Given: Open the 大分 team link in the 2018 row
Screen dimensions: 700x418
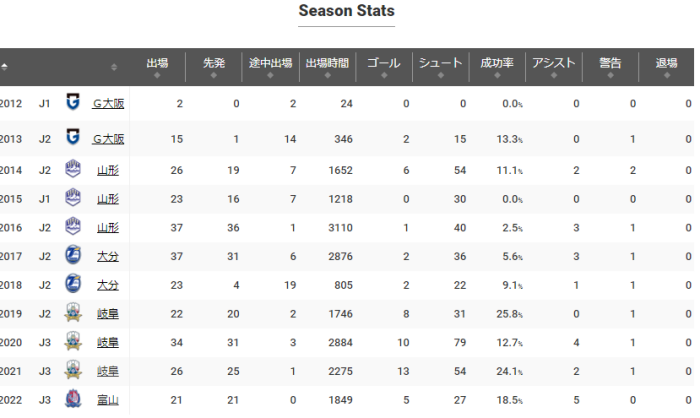Looking at the screenshot, I should click(108, 285).
